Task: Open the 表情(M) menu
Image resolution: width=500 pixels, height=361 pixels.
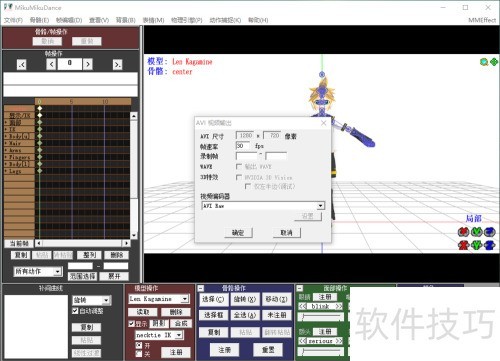Action: coord(153,20)
